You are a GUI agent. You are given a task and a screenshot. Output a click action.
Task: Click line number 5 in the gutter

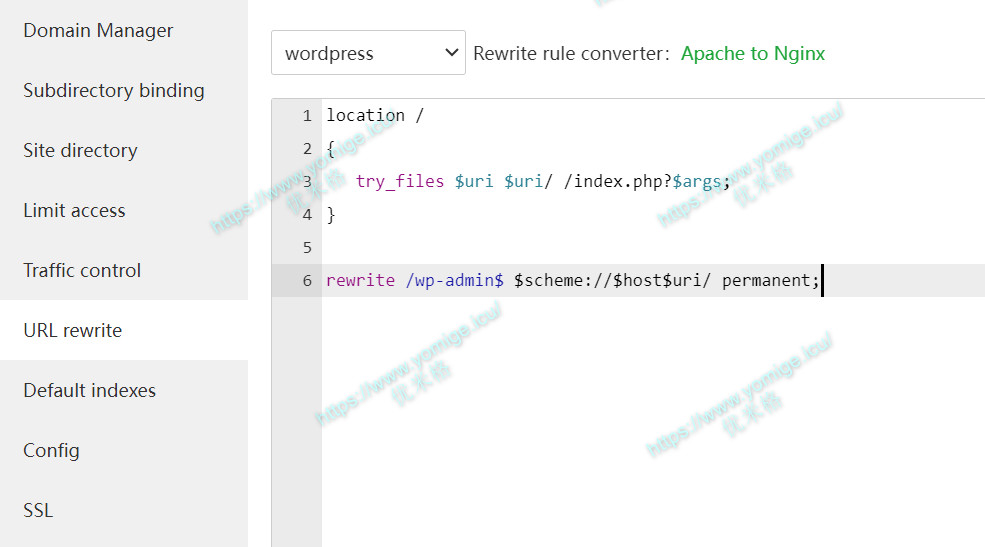(x=307, y=248)
